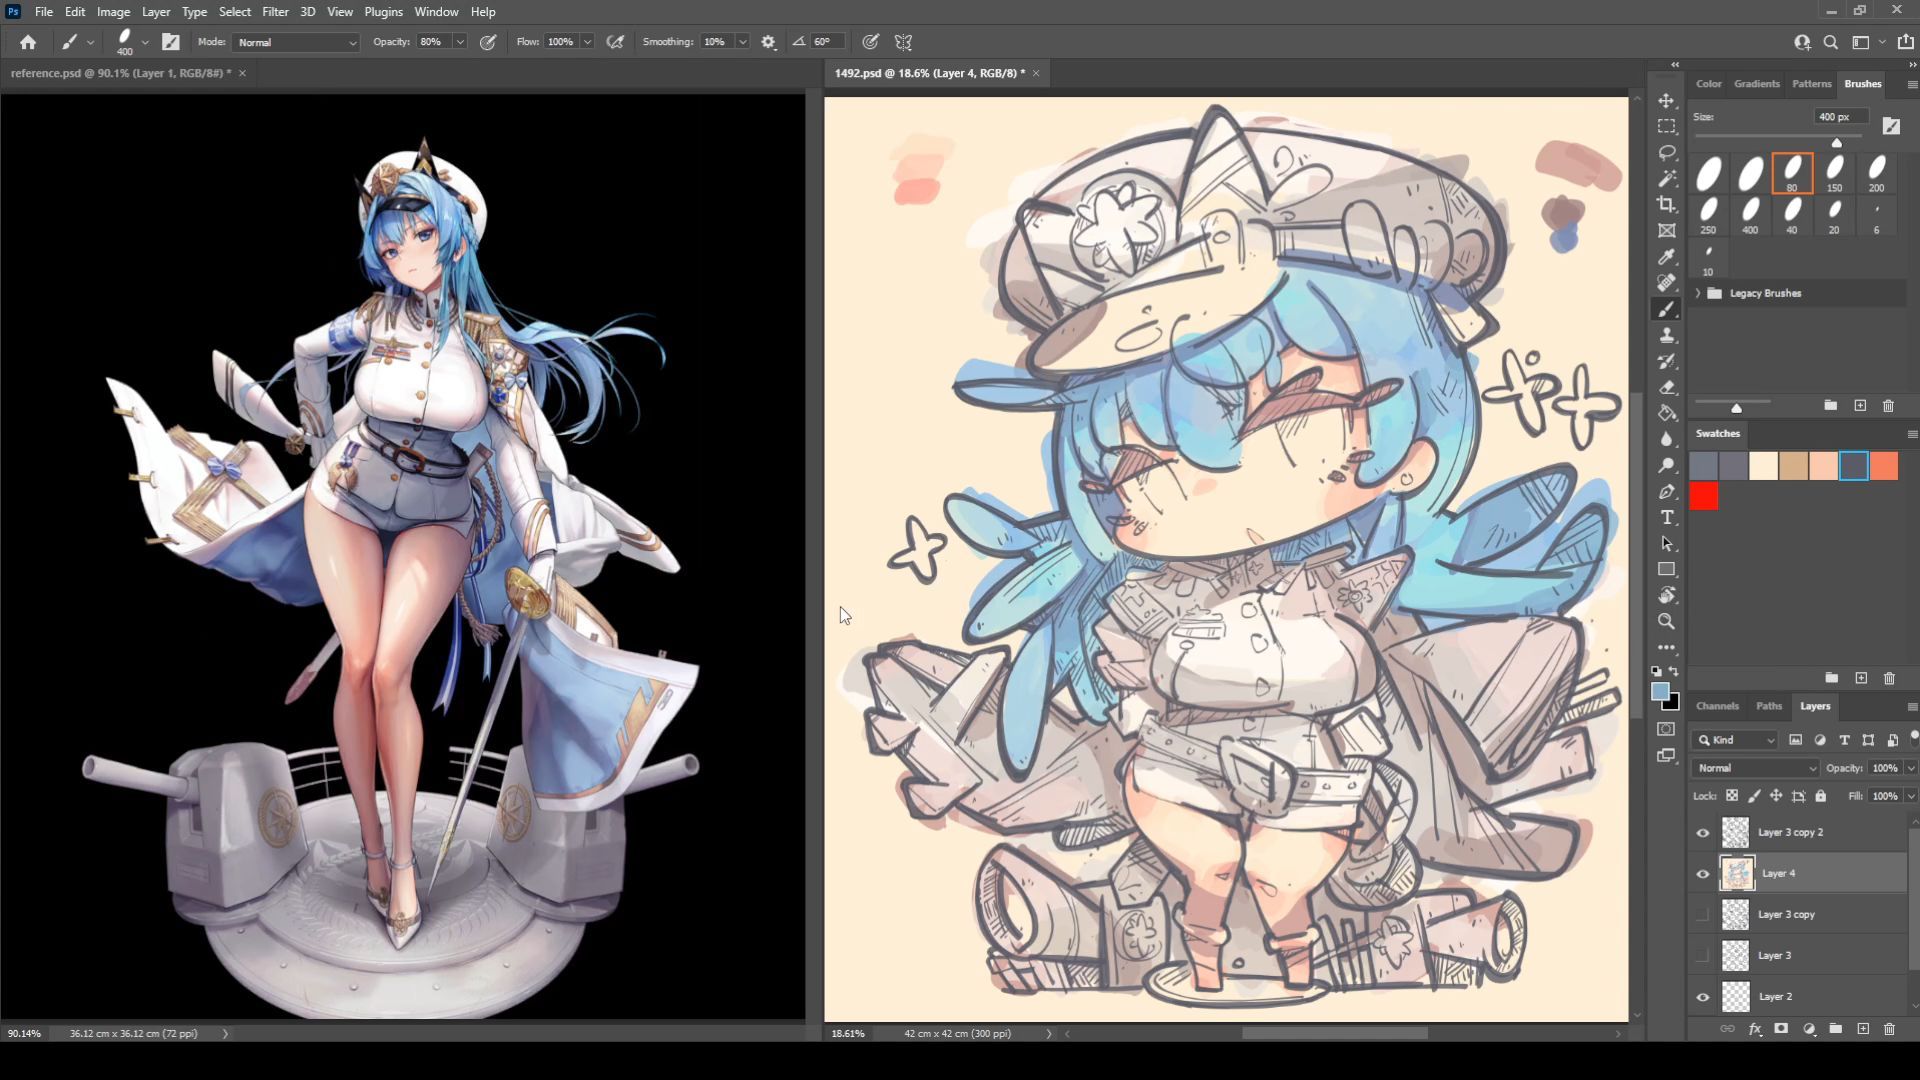Open the Plugins menu
This screenshot has height=1080, width=1920.
tap(383, 12)
